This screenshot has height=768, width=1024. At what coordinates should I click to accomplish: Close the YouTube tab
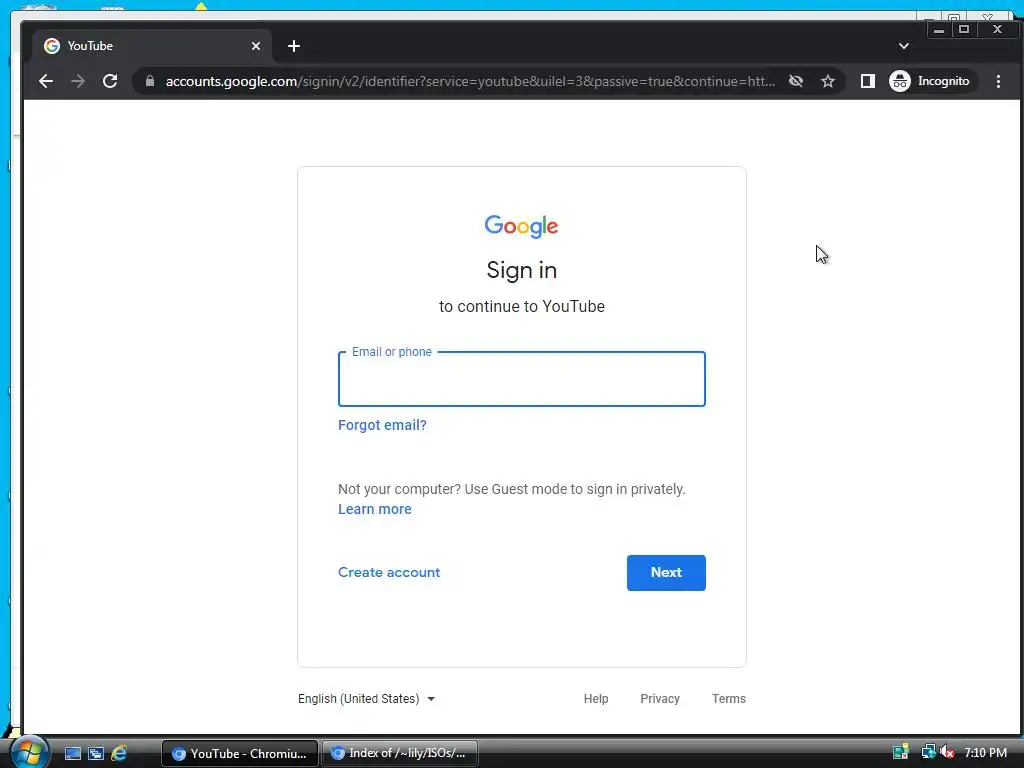(256, 46)
